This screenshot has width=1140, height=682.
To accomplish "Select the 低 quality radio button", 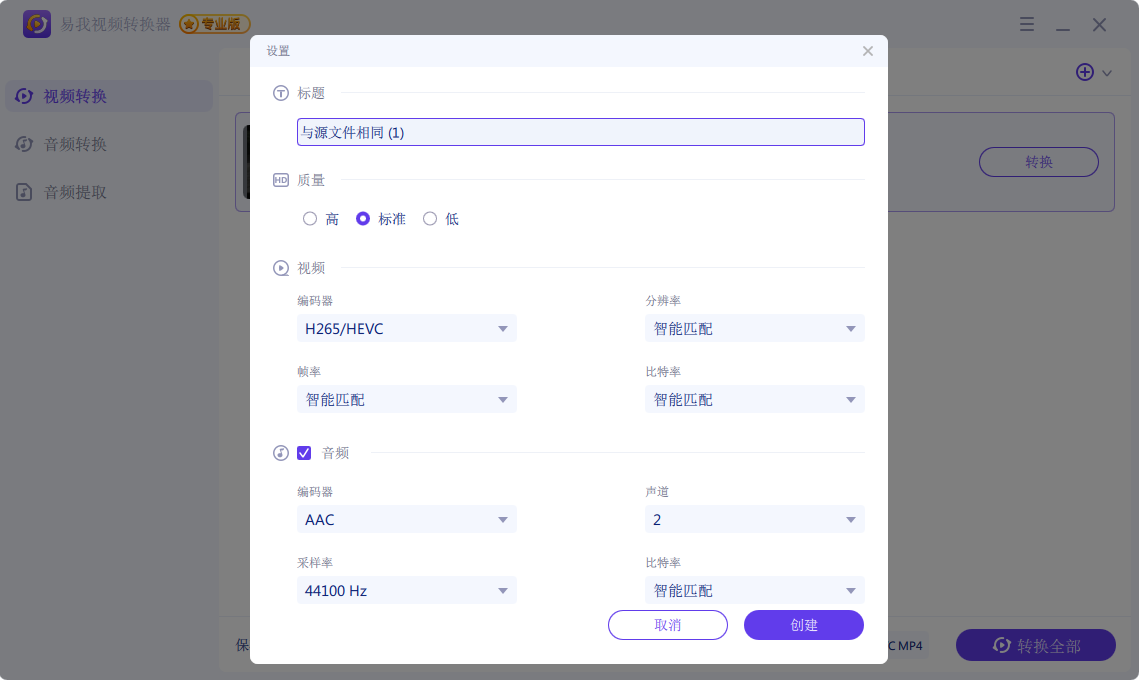I will 430,218.
